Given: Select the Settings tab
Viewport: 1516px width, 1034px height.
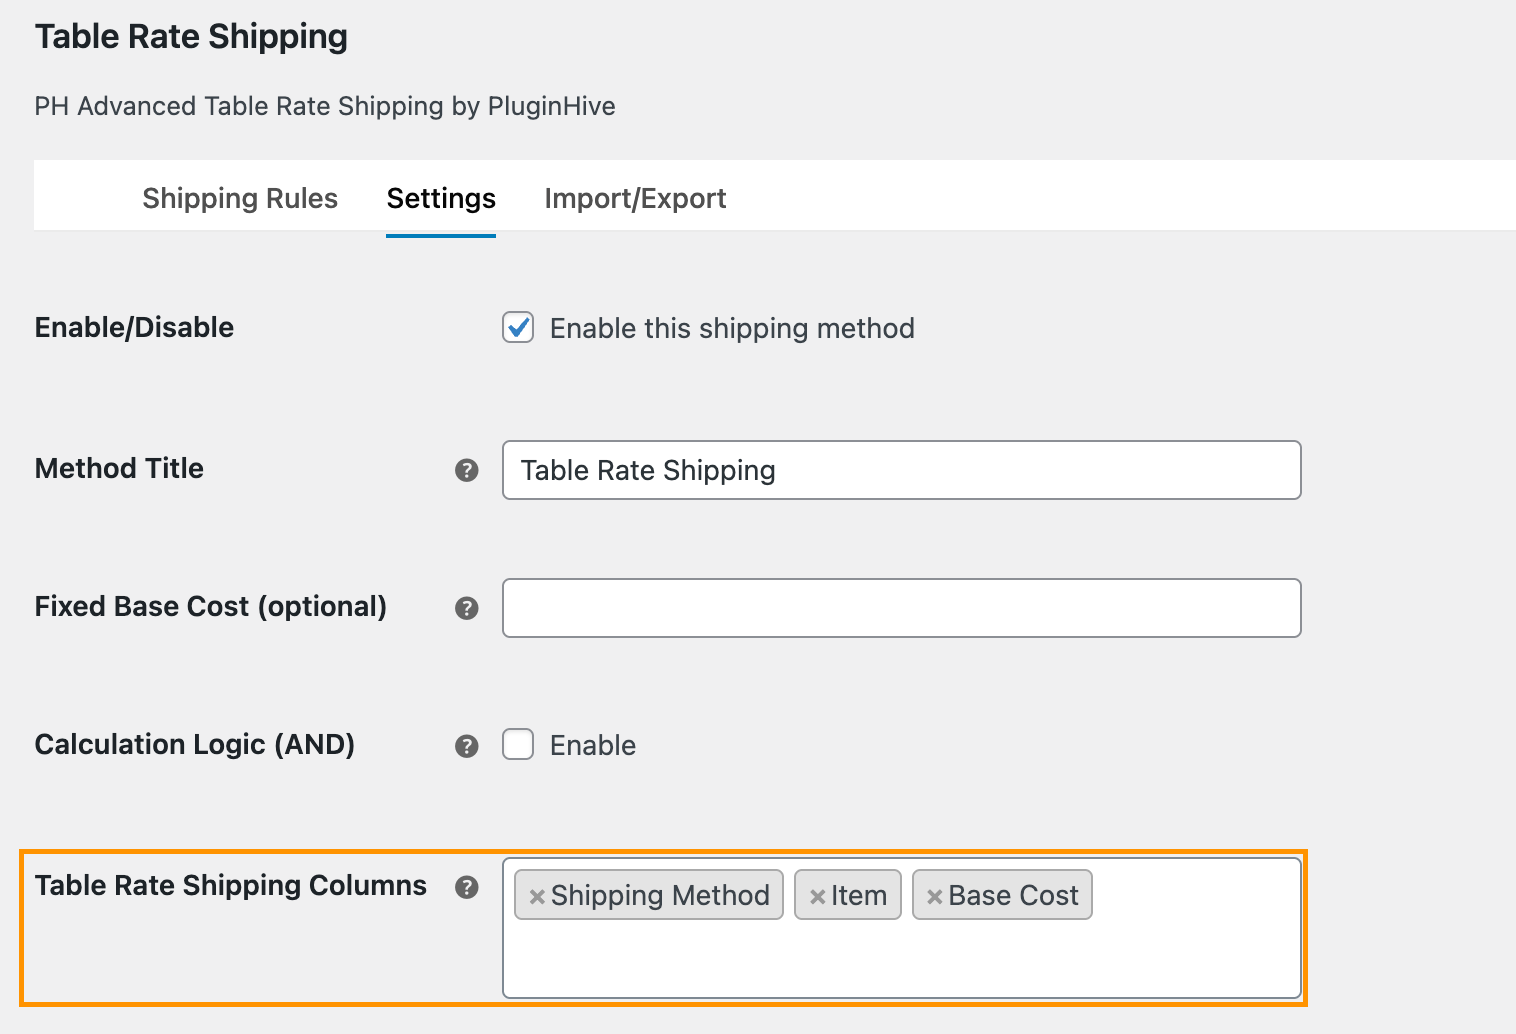Looking at the screenshot, I should [441, 198].
